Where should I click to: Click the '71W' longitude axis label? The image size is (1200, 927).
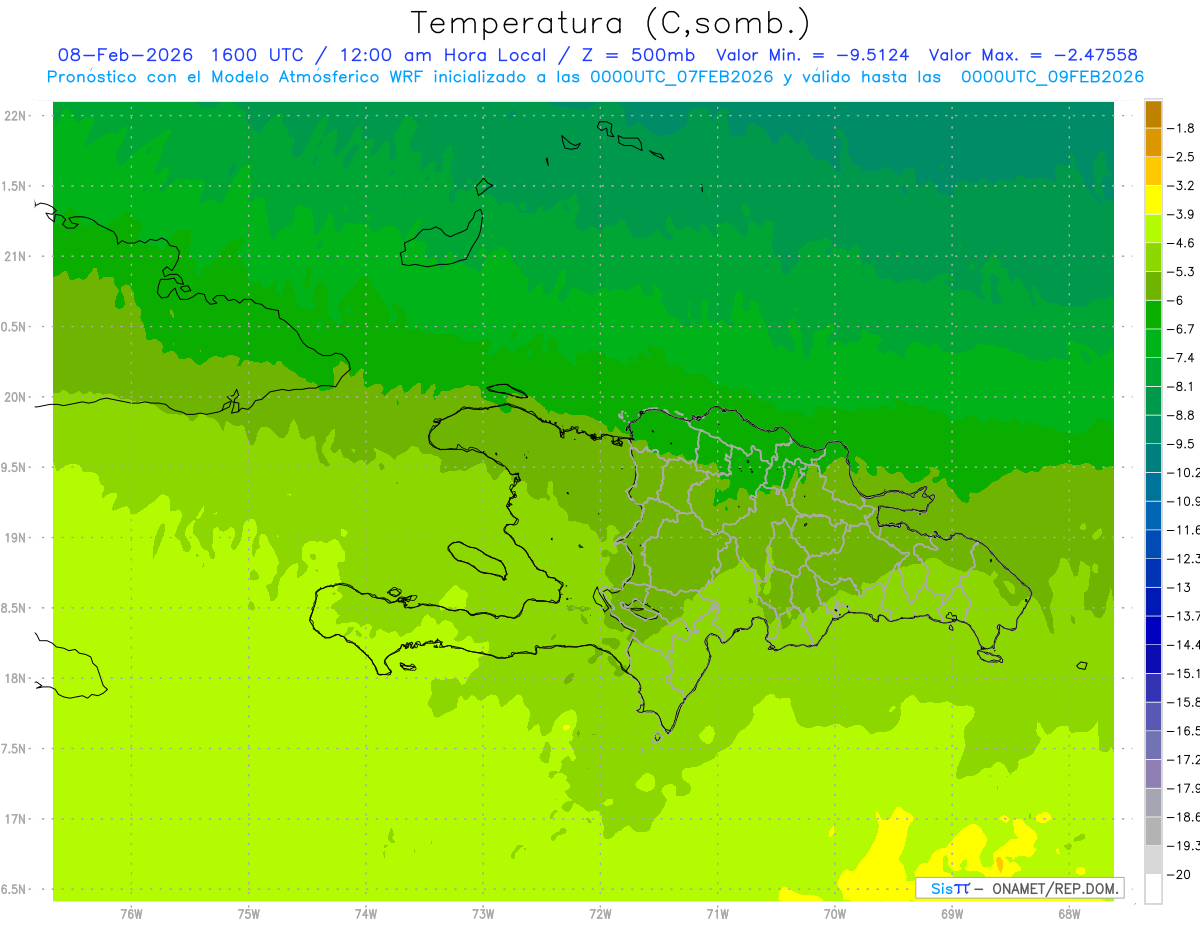[x=717, y=914]
